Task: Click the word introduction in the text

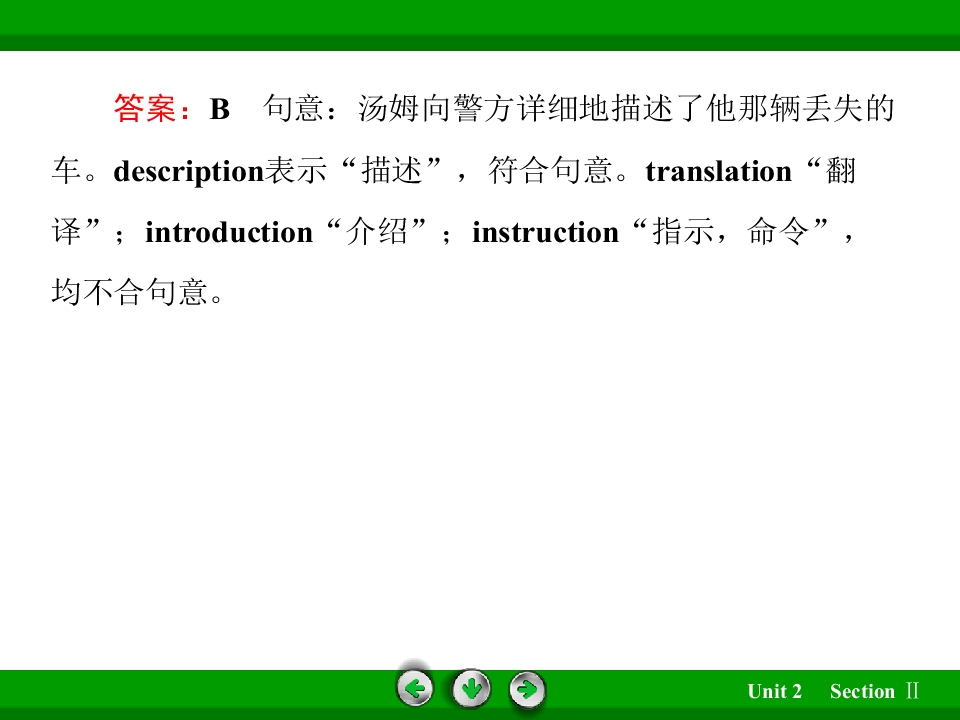Action: (229, 232)
